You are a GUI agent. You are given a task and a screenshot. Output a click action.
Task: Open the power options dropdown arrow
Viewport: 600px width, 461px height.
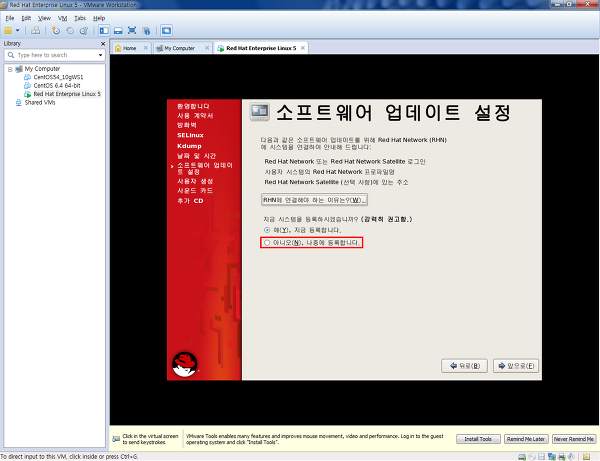click(18, 31)
